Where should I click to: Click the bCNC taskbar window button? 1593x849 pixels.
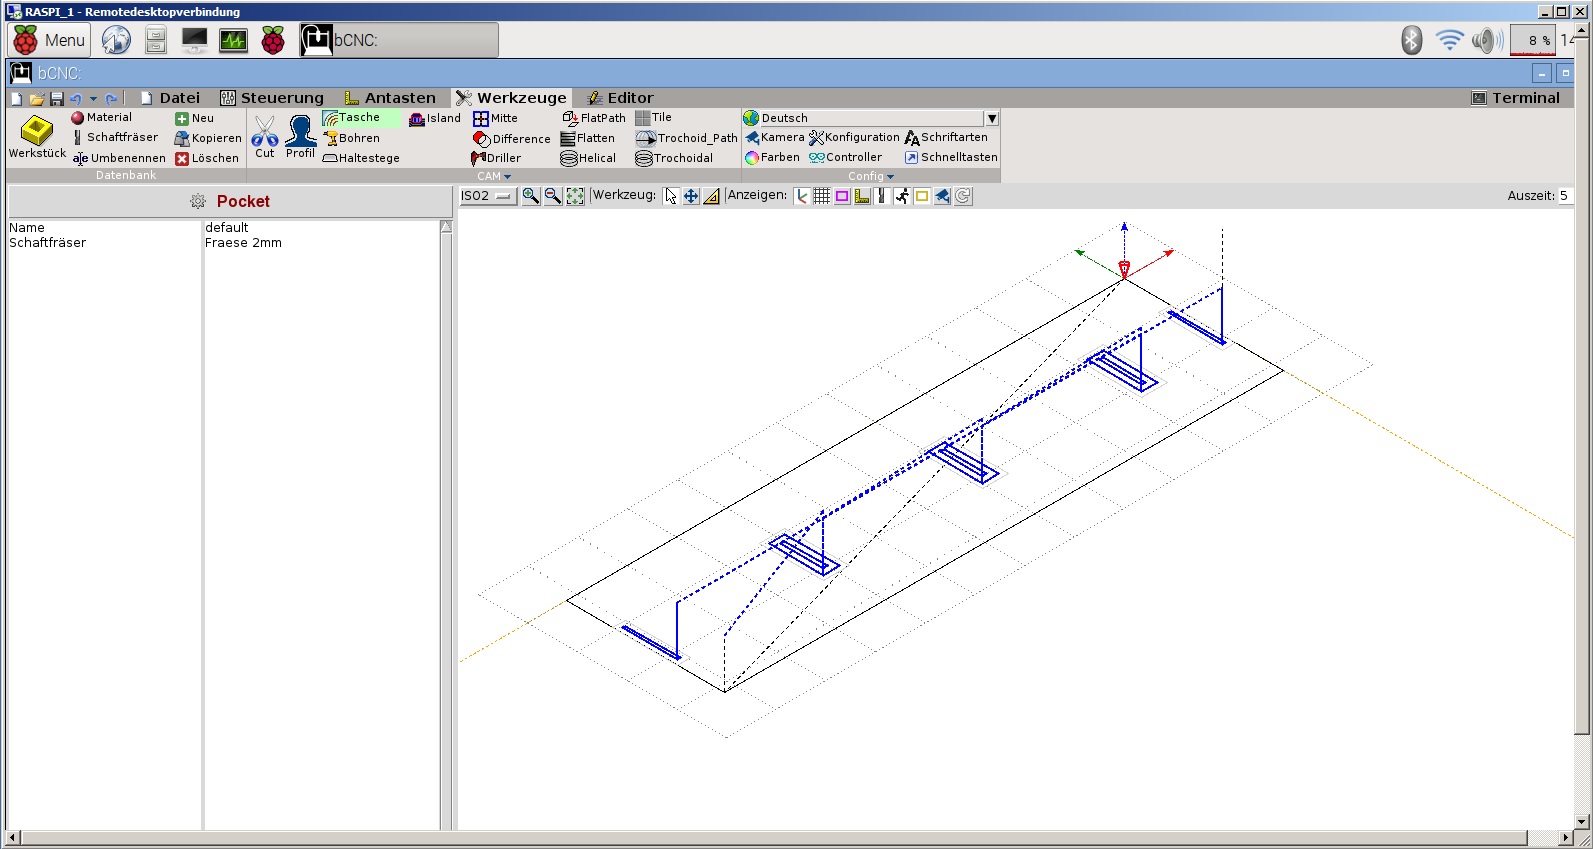(399, 40)
